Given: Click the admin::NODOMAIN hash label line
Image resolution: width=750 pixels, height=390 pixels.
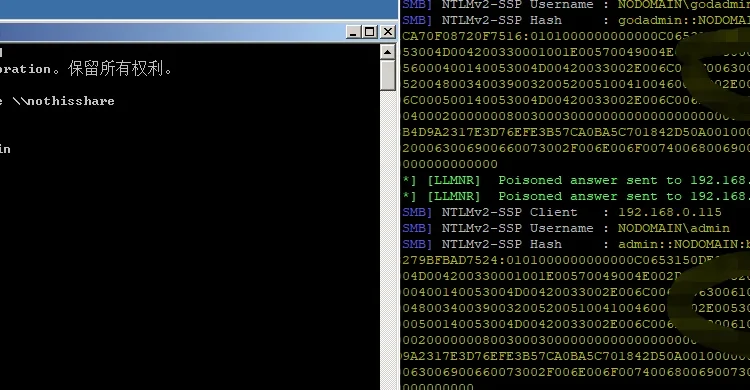Looking at the screenshot, I should (x=576, y=244).
